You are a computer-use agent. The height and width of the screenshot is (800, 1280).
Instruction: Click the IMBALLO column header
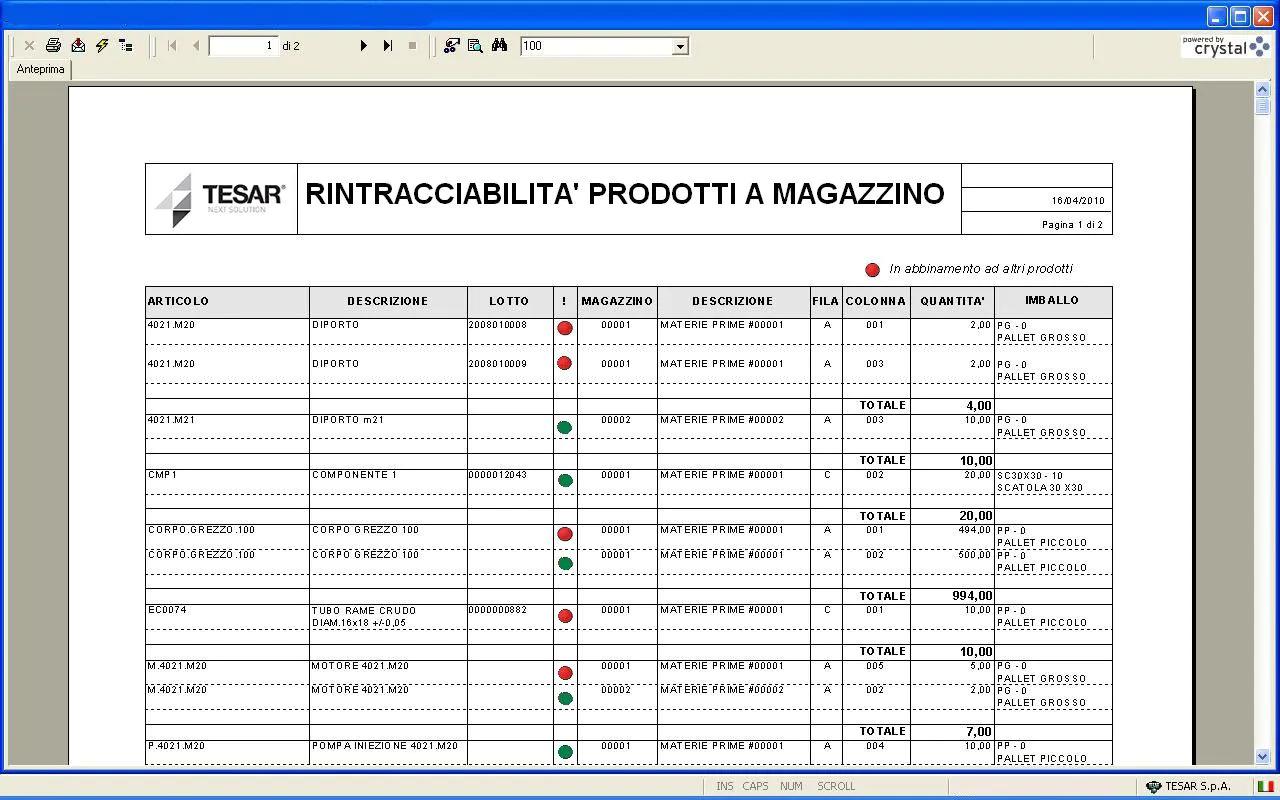1052,300
